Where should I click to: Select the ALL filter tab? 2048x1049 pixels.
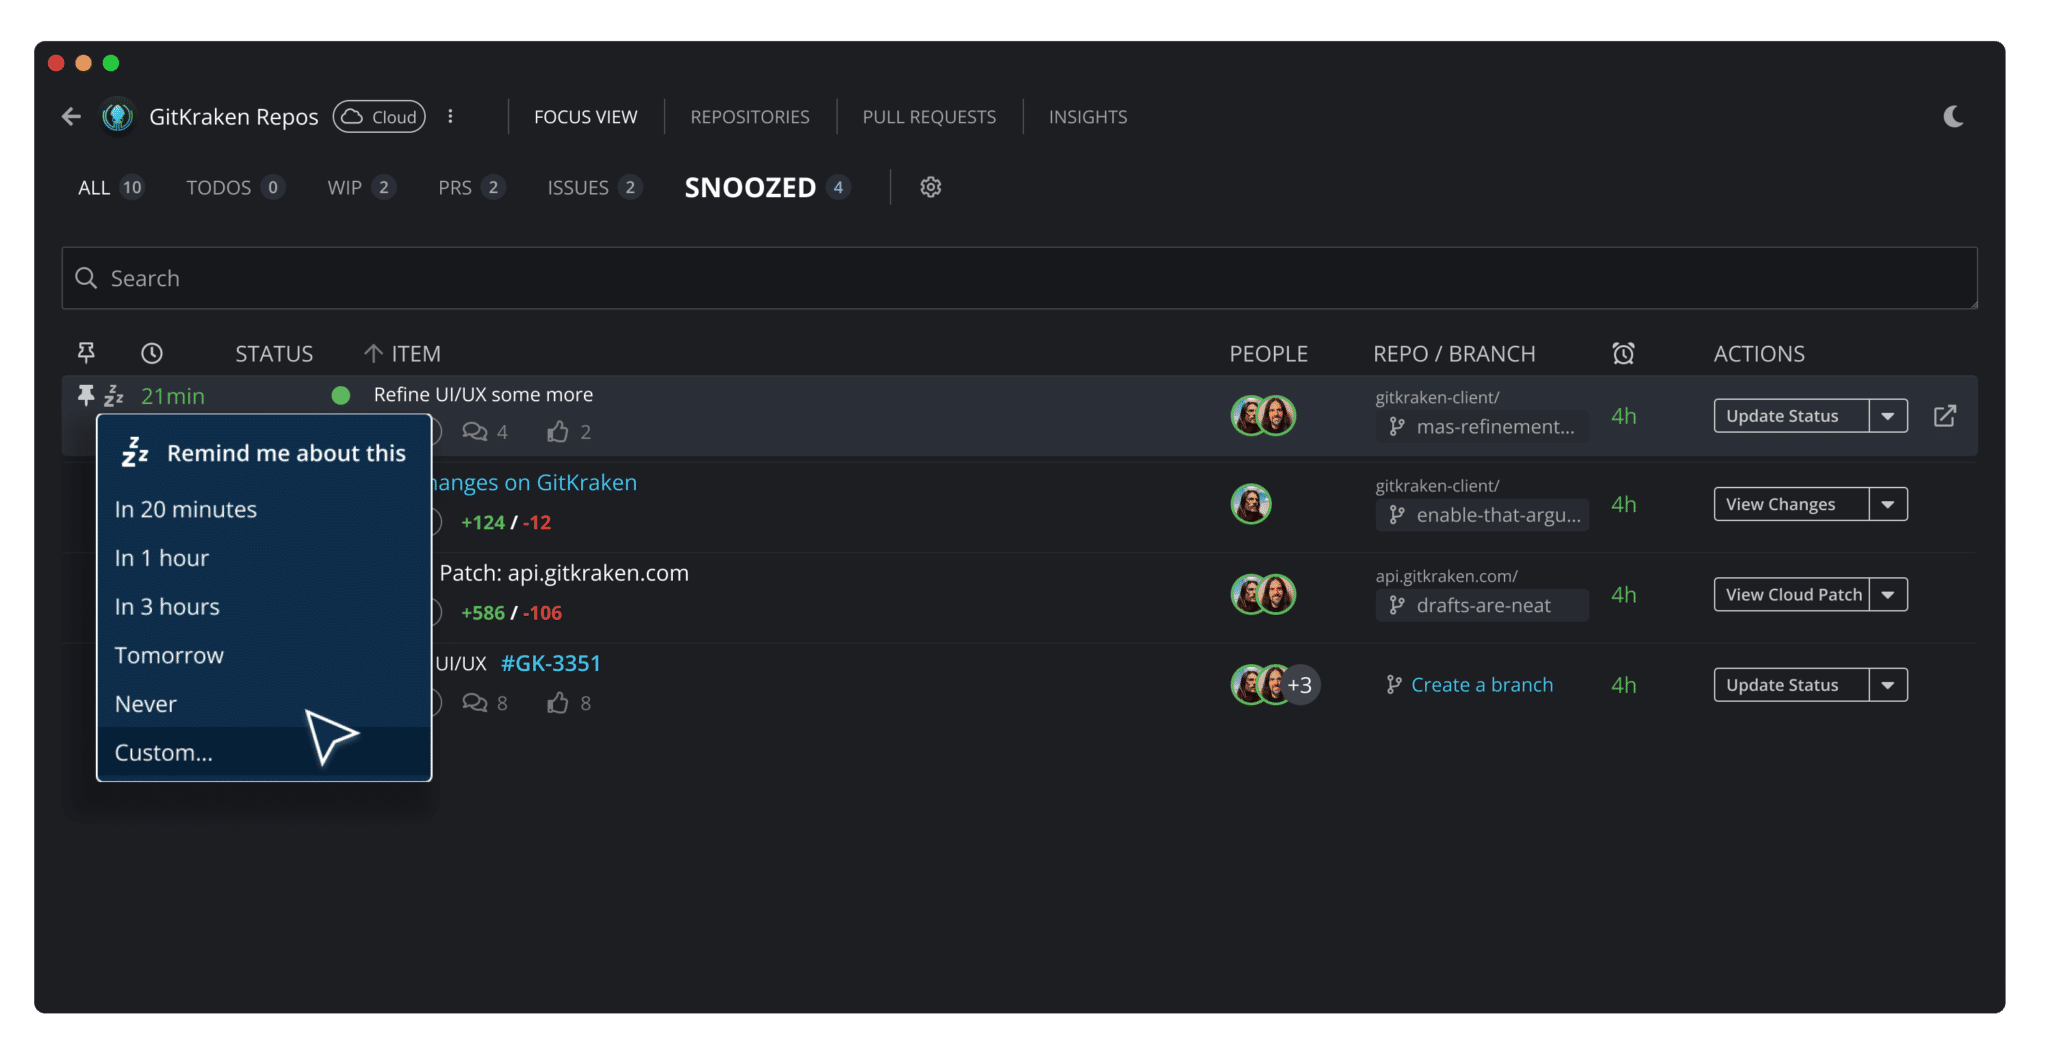click(x=110, y=188)
